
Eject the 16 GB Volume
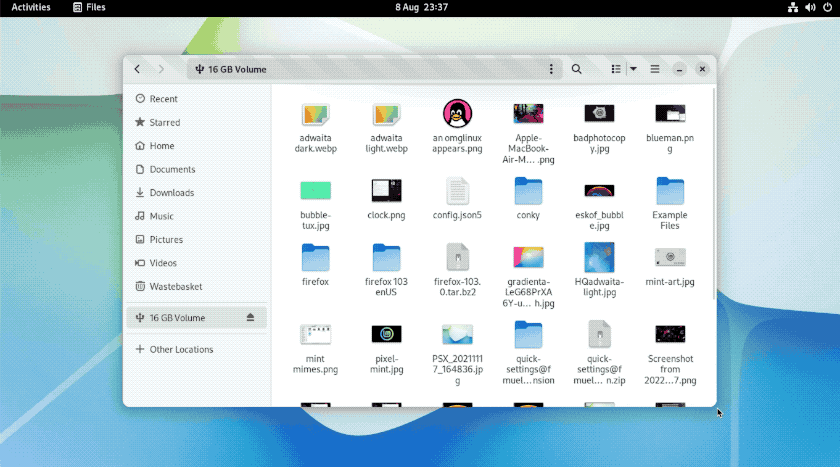pos(250,318)
